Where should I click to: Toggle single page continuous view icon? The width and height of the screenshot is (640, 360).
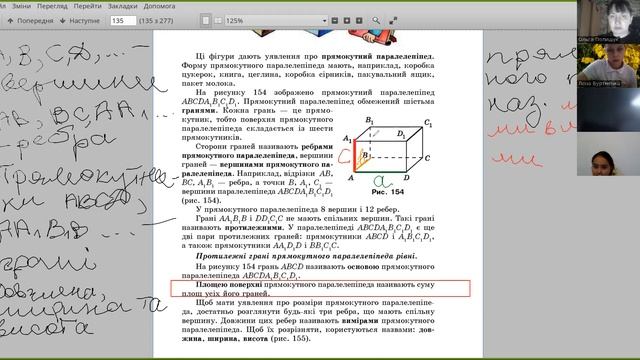tap(206, 20)
